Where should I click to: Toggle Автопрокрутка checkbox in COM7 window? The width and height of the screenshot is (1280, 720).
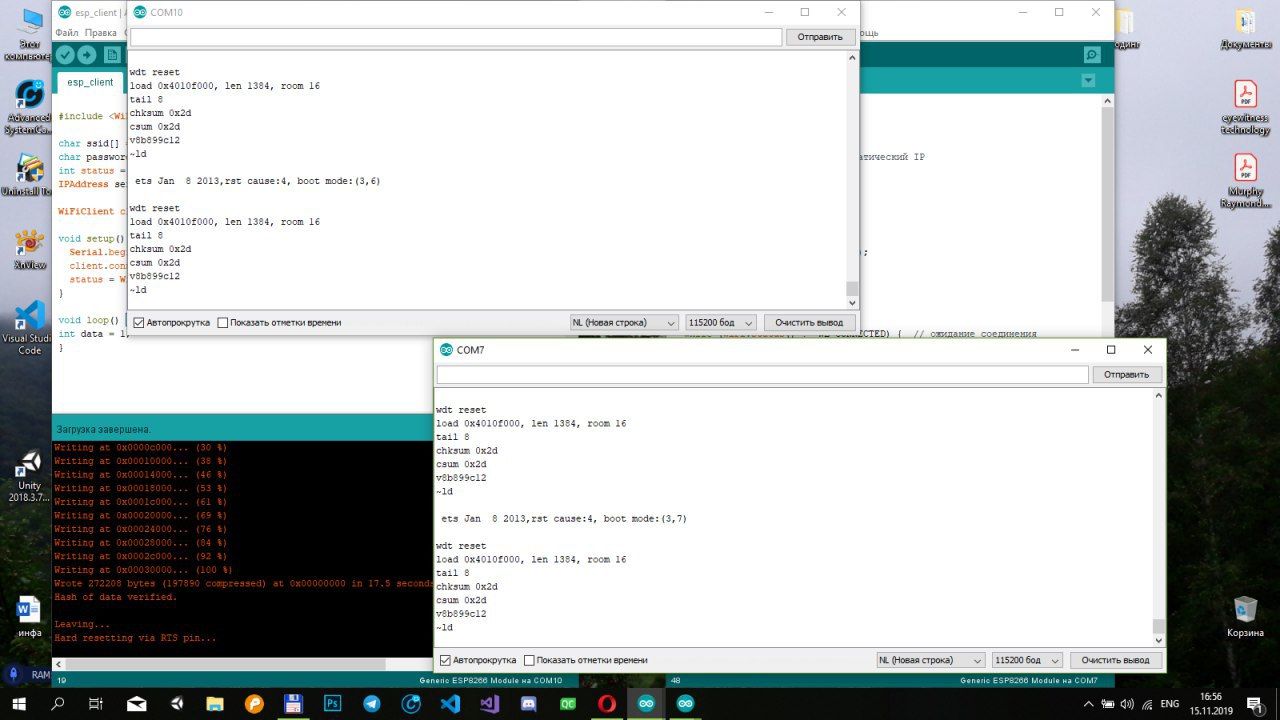tap(446, 661)
